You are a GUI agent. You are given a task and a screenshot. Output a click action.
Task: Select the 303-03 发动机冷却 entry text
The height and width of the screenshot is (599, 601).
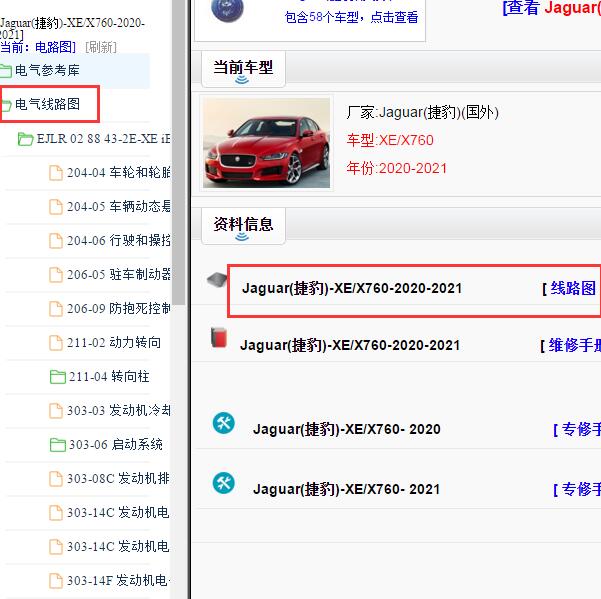click(x=119, y=410)
